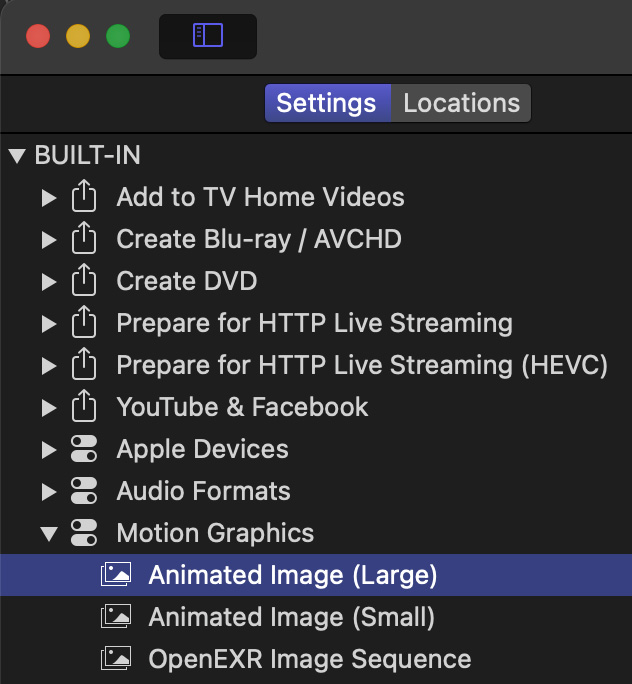Click the share icon beside Create DVD
The width and height of the screenshot is (632, 684).
pyautogui.click(x=84, y=282)
